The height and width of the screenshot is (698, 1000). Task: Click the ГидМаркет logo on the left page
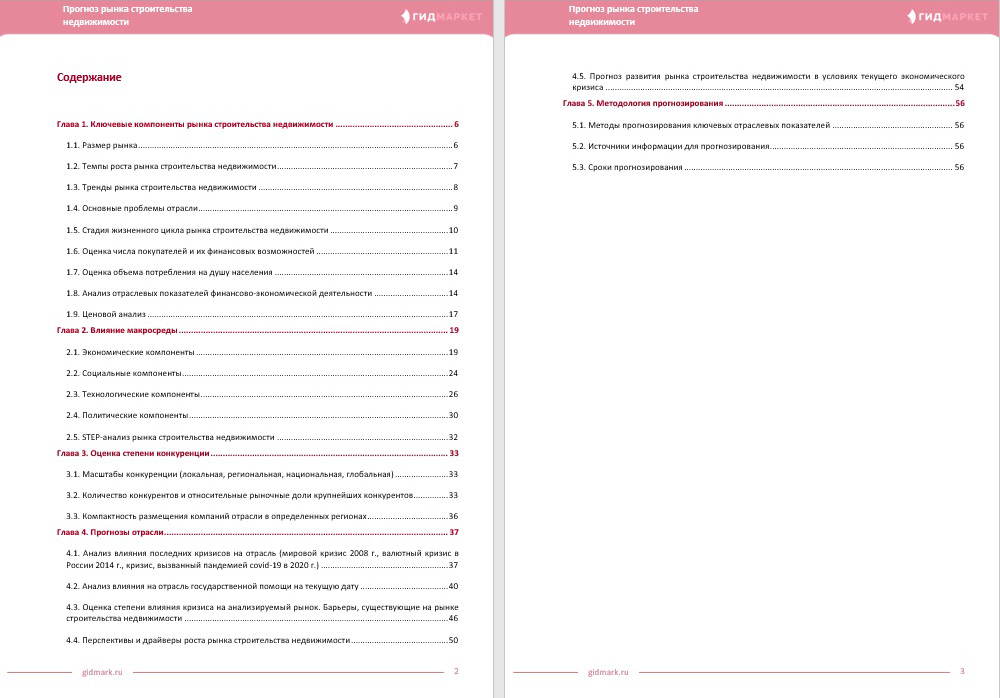(441, 16)
